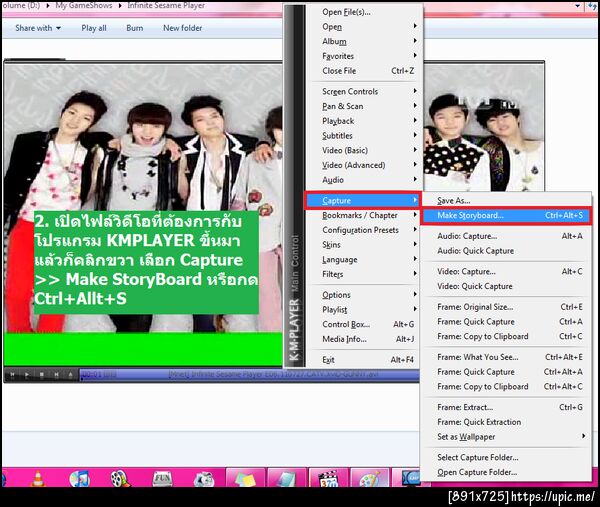
Task: Click the play button in KMPlayer
Action: click(x=27, y=375)
